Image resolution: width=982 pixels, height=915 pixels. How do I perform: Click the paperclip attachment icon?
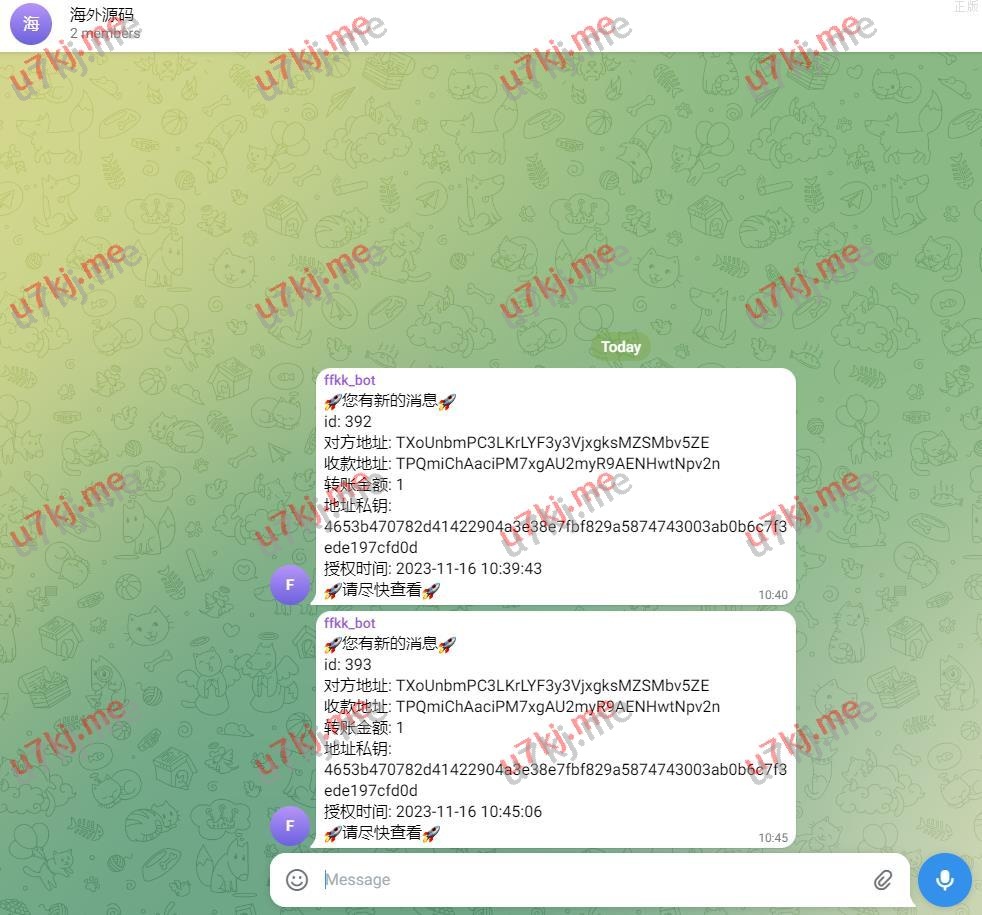[883, 880]
